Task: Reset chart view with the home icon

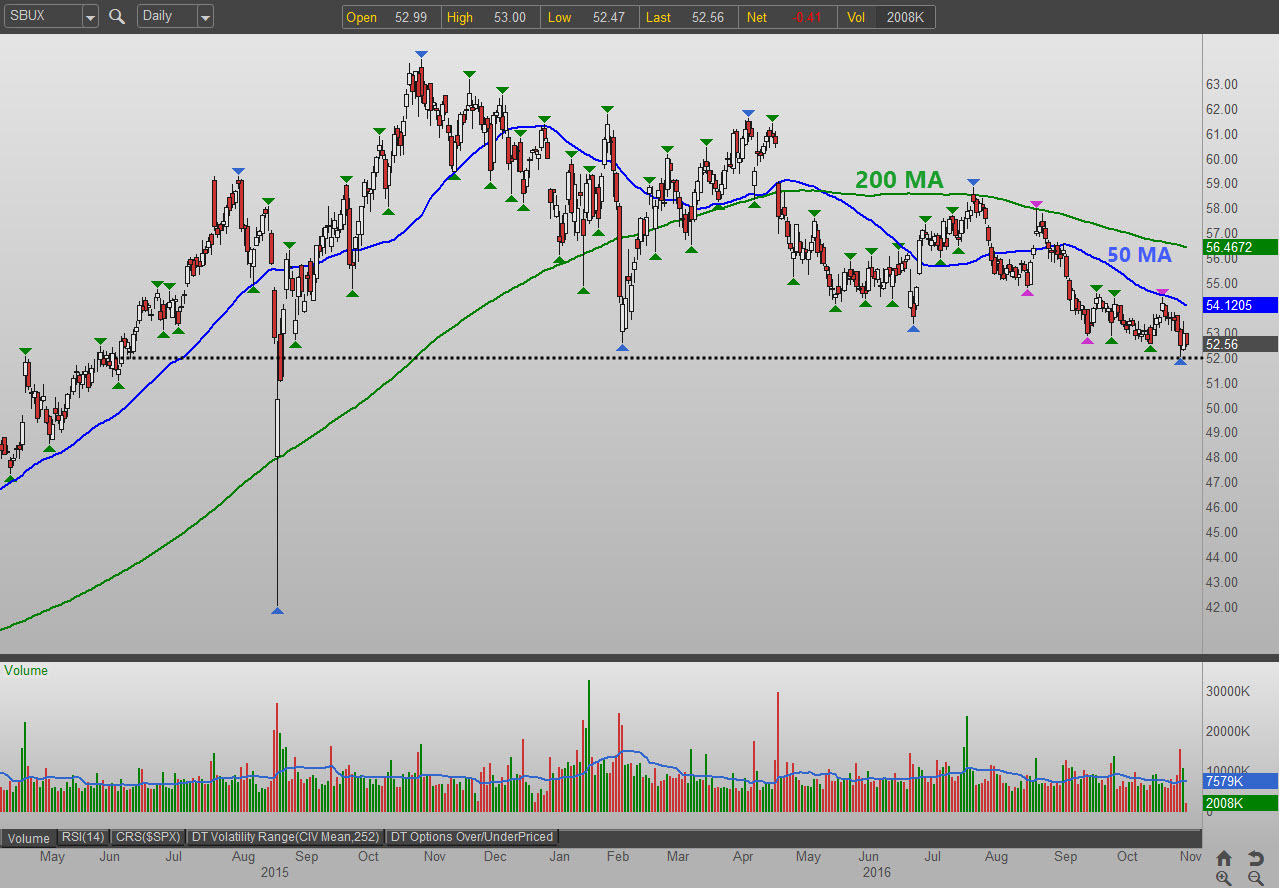Action: (1224, 858)
